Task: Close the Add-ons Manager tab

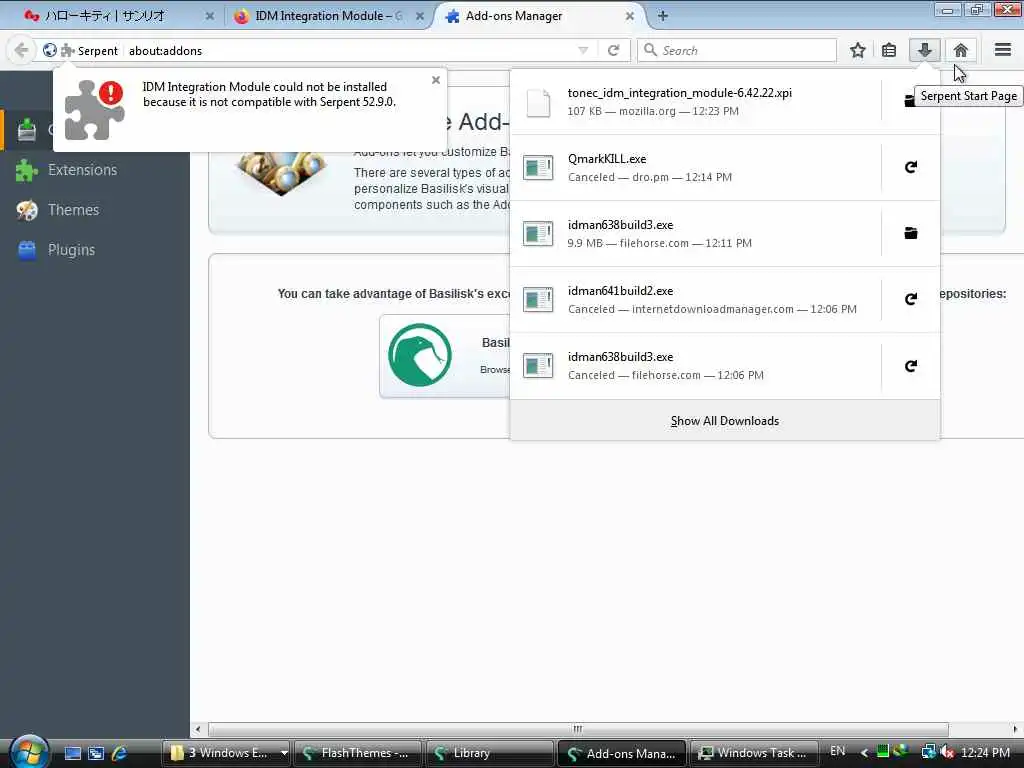Action: point(630,16)
